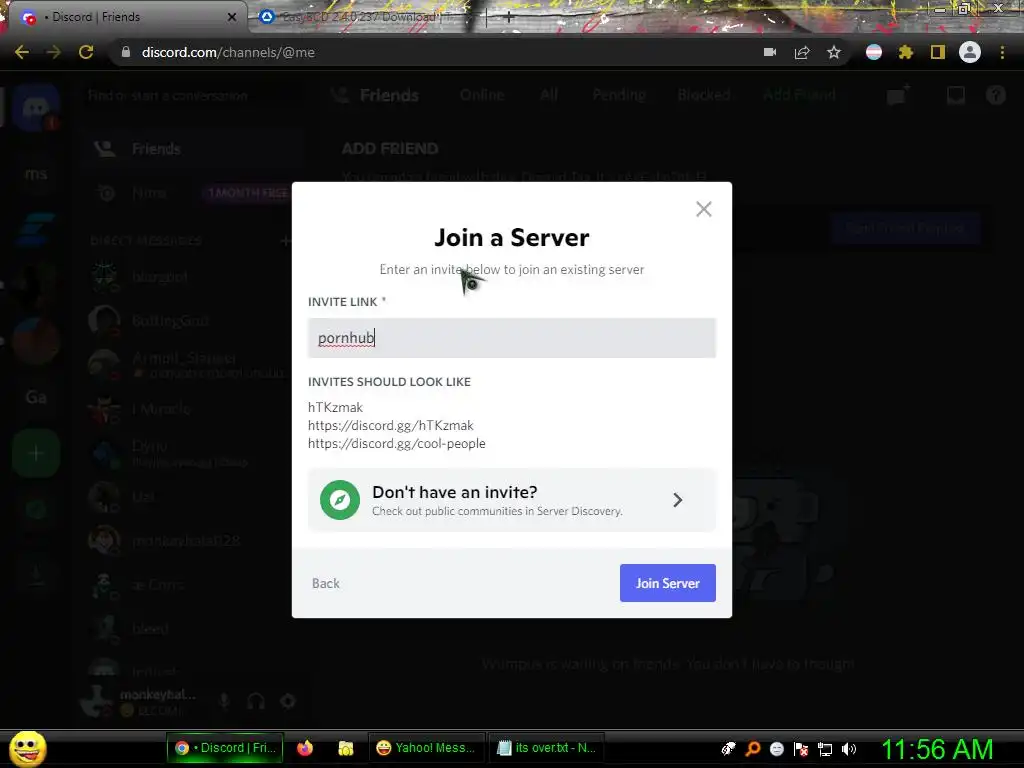Switch to the Discord Friends browser tab
The height and width of the screenshot is (768, 1024).
(x=124, y=17)
